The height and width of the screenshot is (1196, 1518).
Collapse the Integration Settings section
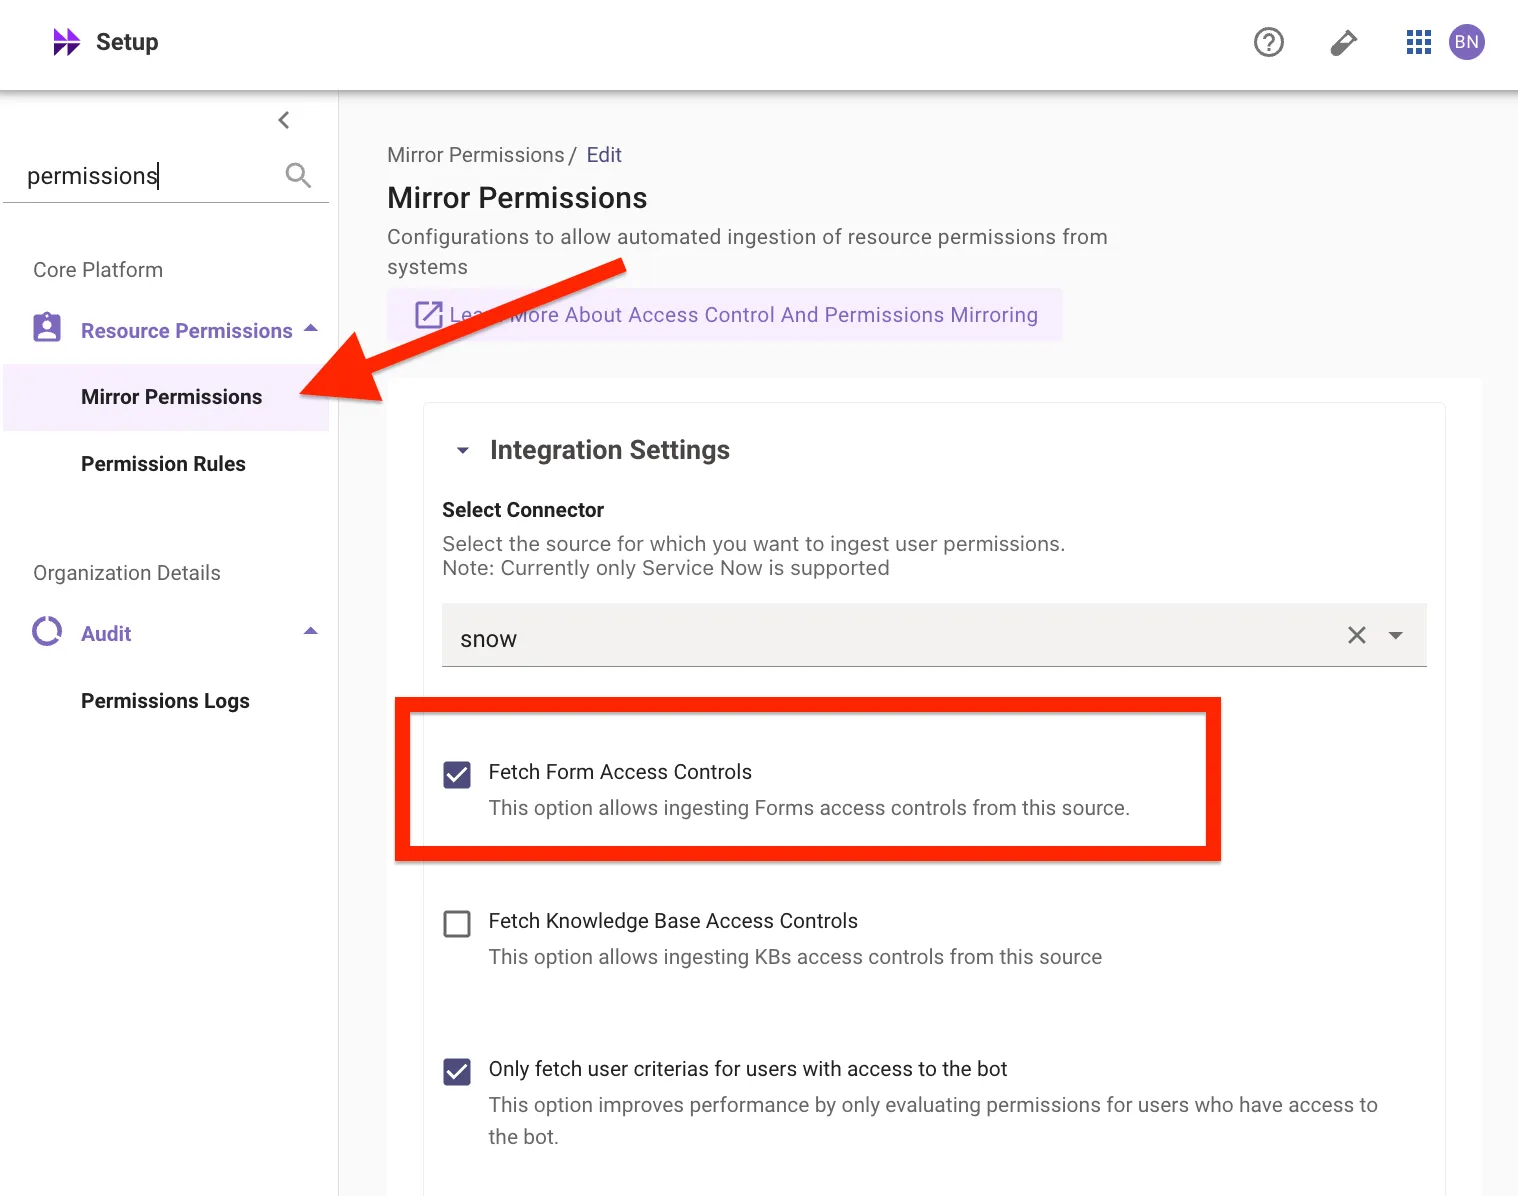(x=463, y=451)
